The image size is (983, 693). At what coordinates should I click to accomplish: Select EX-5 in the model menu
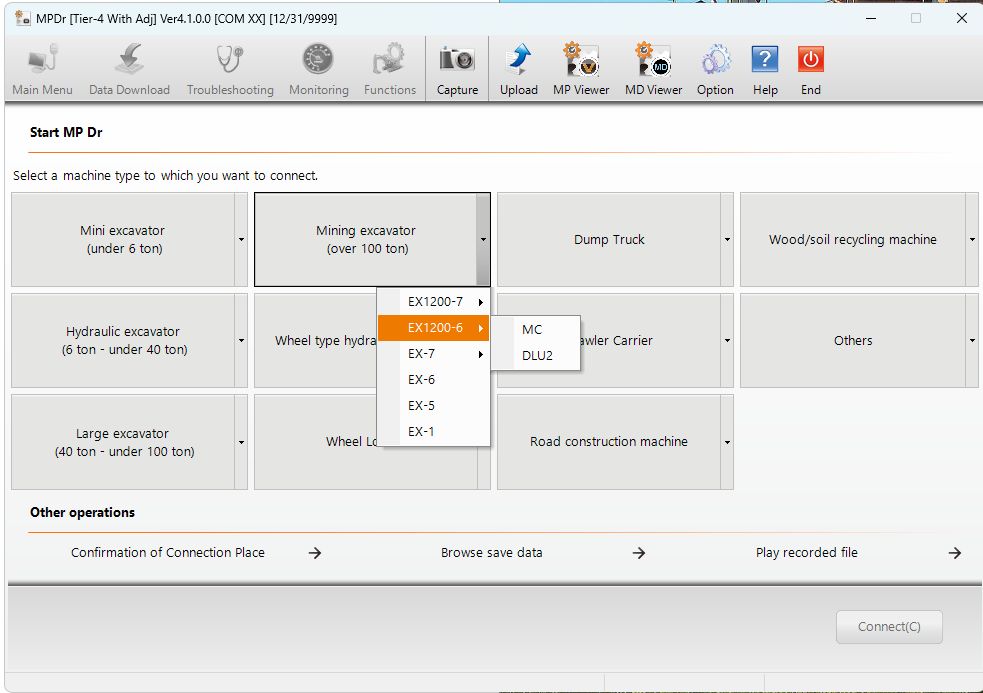click(x=433, y=406)
